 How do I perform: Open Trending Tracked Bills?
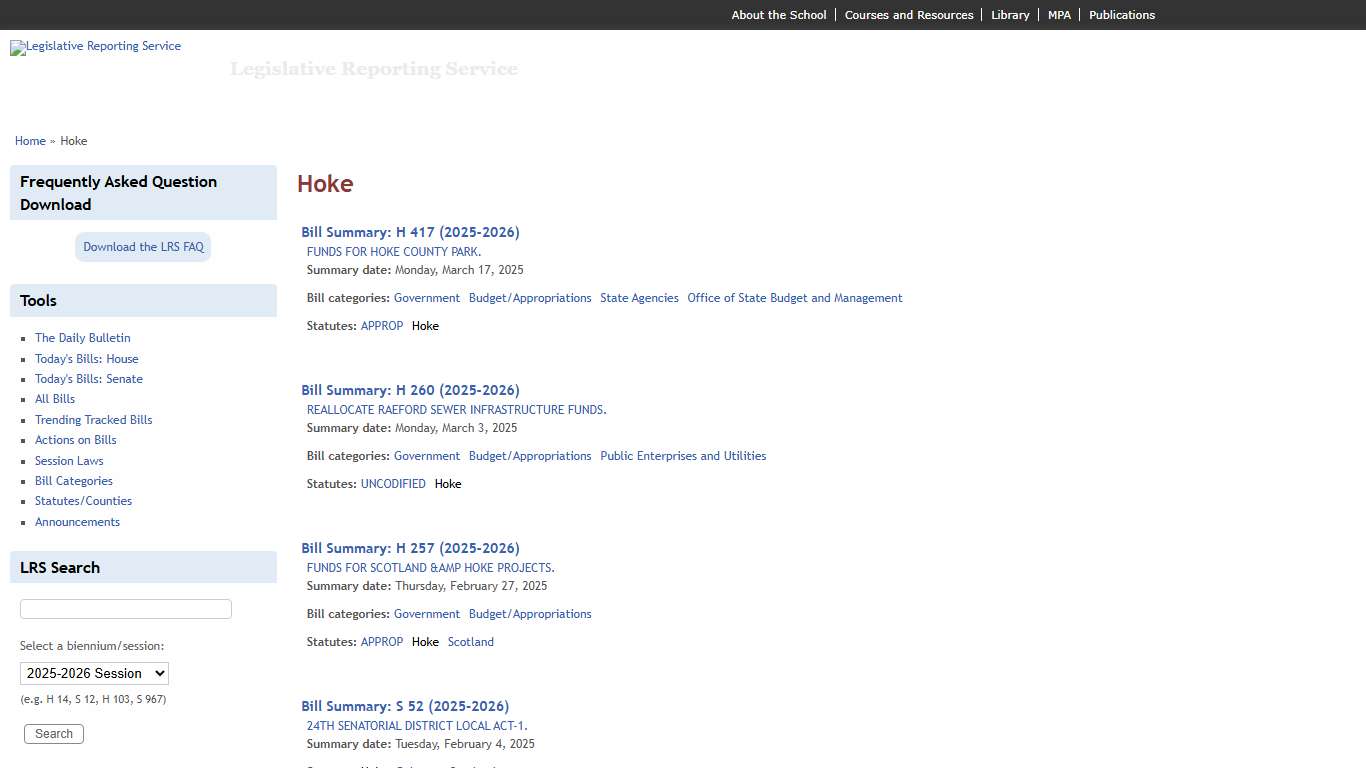pos(93,419)
